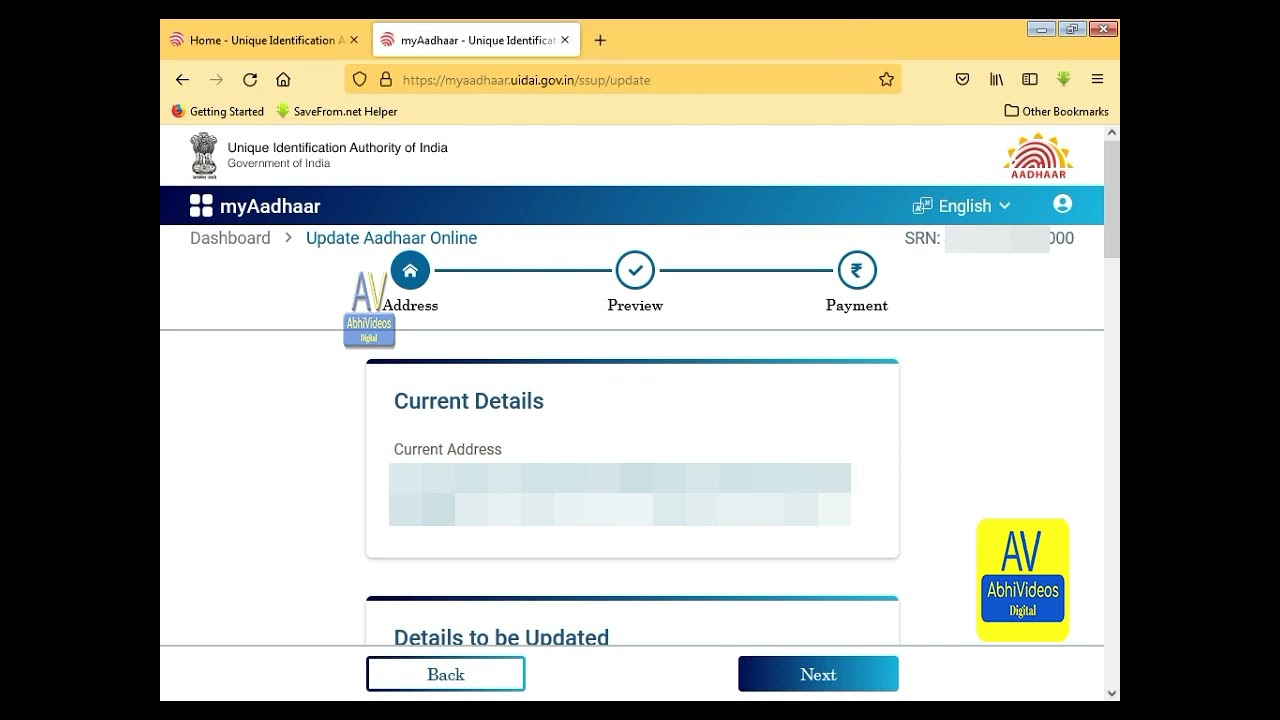
Task: Open the Getting Started bookmark
Action: (218, 112)
